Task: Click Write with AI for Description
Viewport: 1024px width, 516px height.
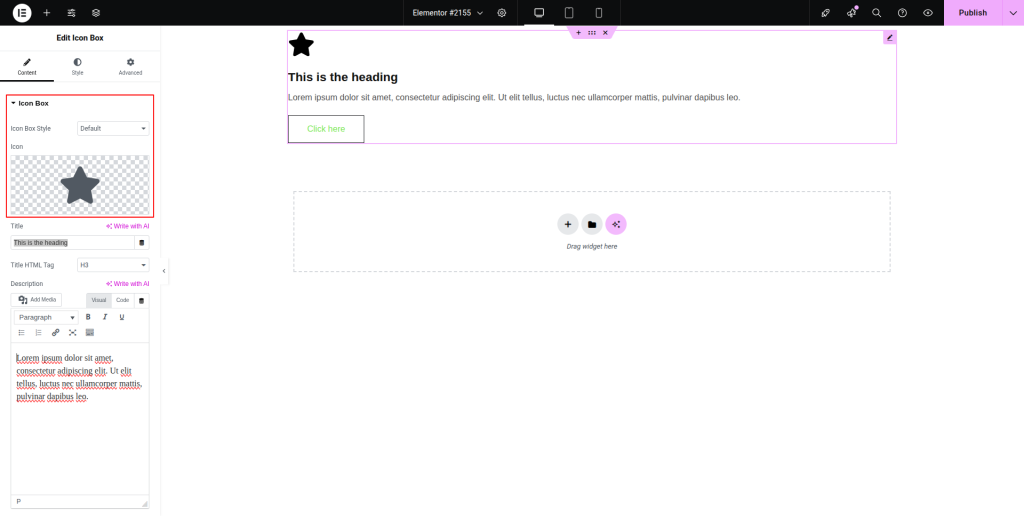Action: (x=127, y=283)
